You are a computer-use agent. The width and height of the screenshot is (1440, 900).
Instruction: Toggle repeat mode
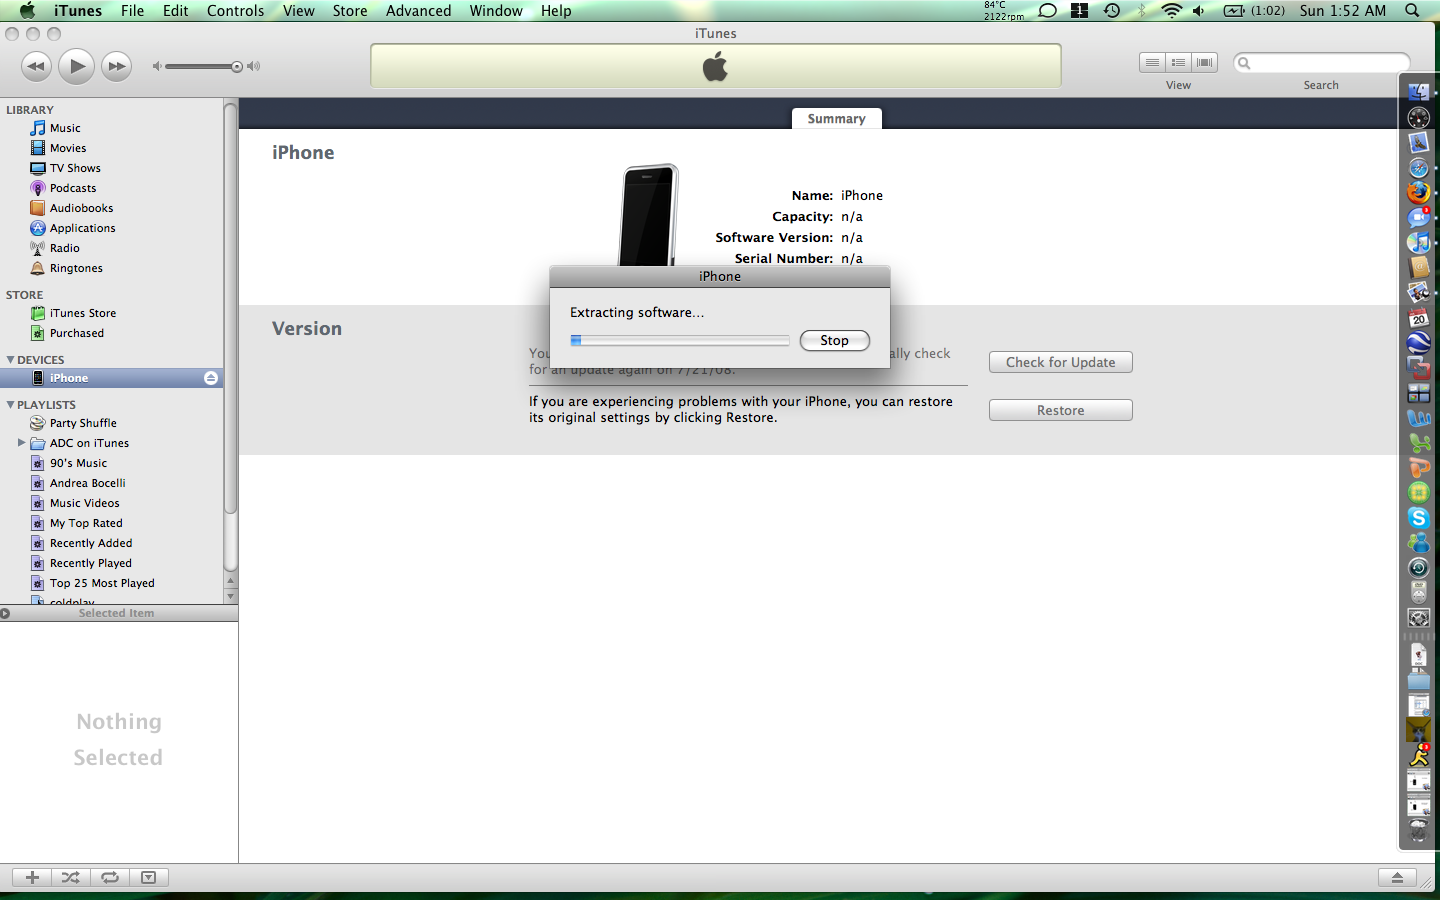click(110, 877)
